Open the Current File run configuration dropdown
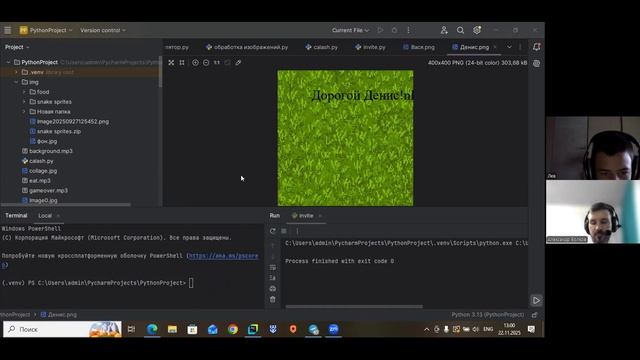640x360 pixels. coord(350,30)
